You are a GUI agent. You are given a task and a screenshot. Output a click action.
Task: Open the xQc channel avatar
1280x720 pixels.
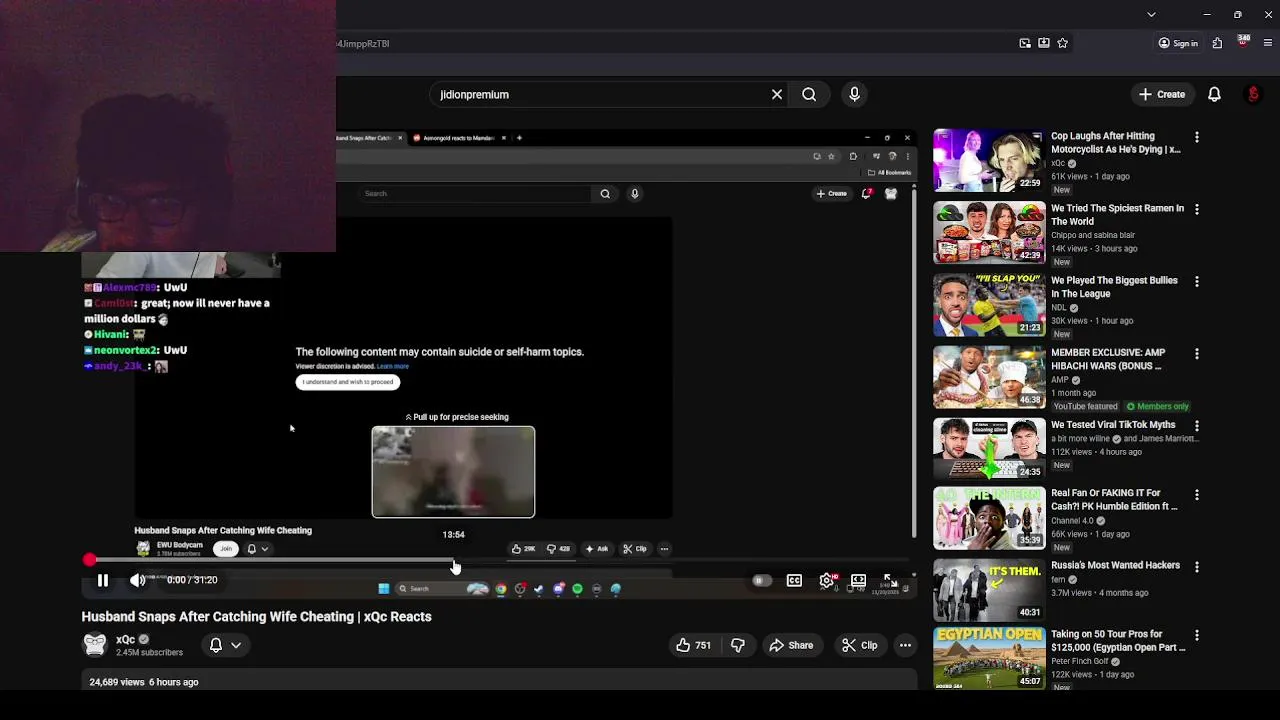pyautogui.click(x=95, y=645)
